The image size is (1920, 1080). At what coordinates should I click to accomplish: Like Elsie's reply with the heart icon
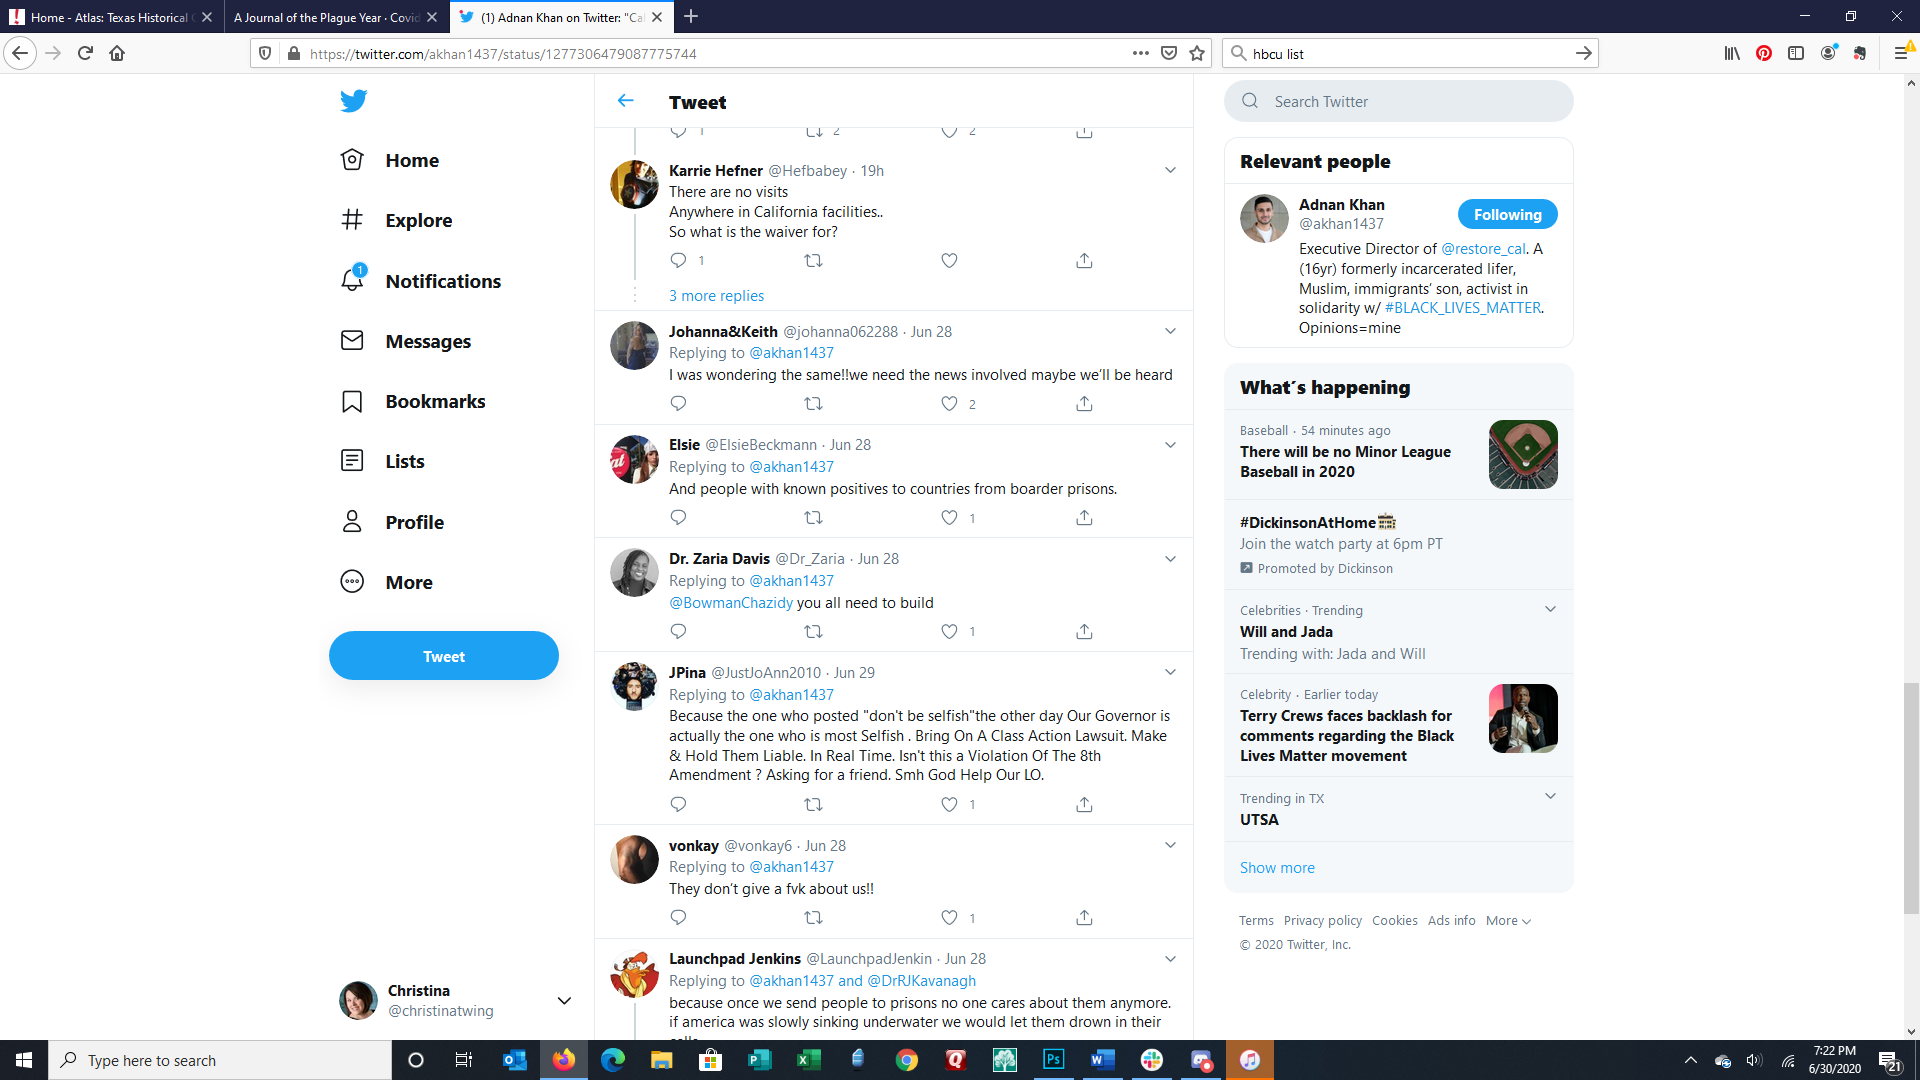949,517
